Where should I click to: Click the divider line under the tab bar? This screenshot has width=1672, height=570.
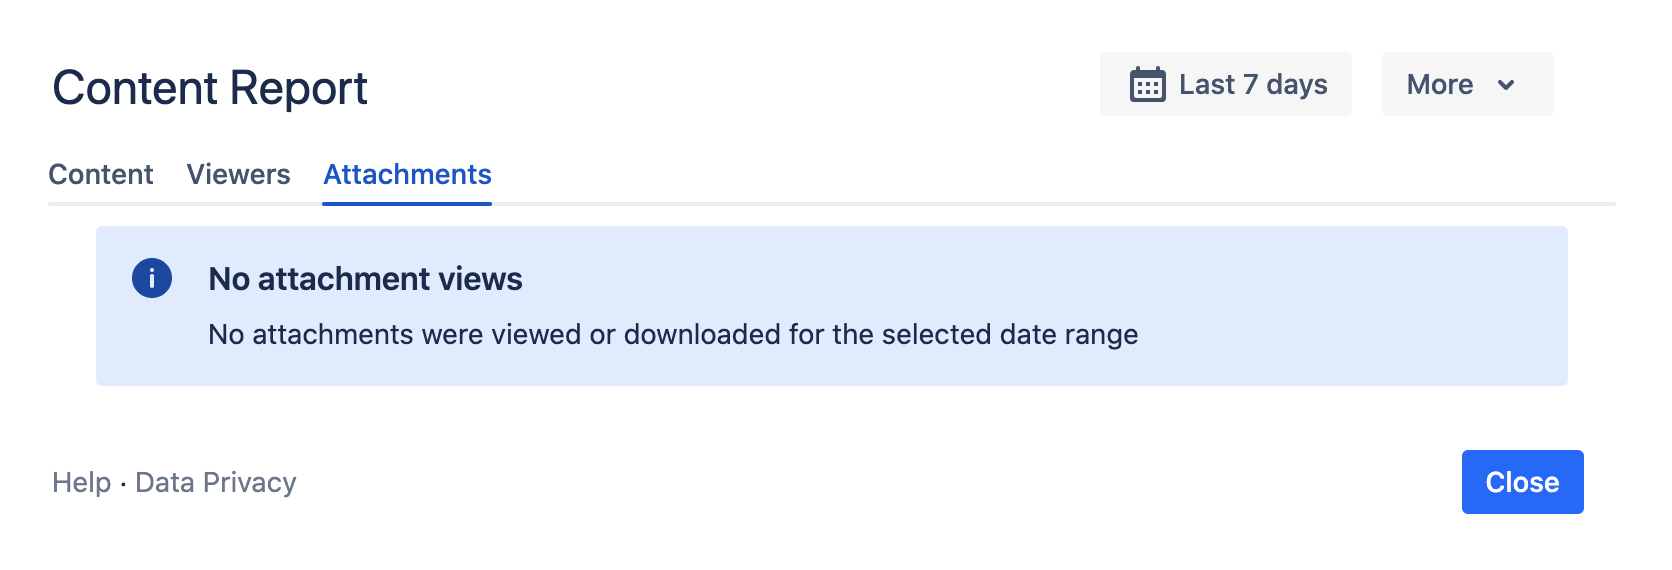1000,204
